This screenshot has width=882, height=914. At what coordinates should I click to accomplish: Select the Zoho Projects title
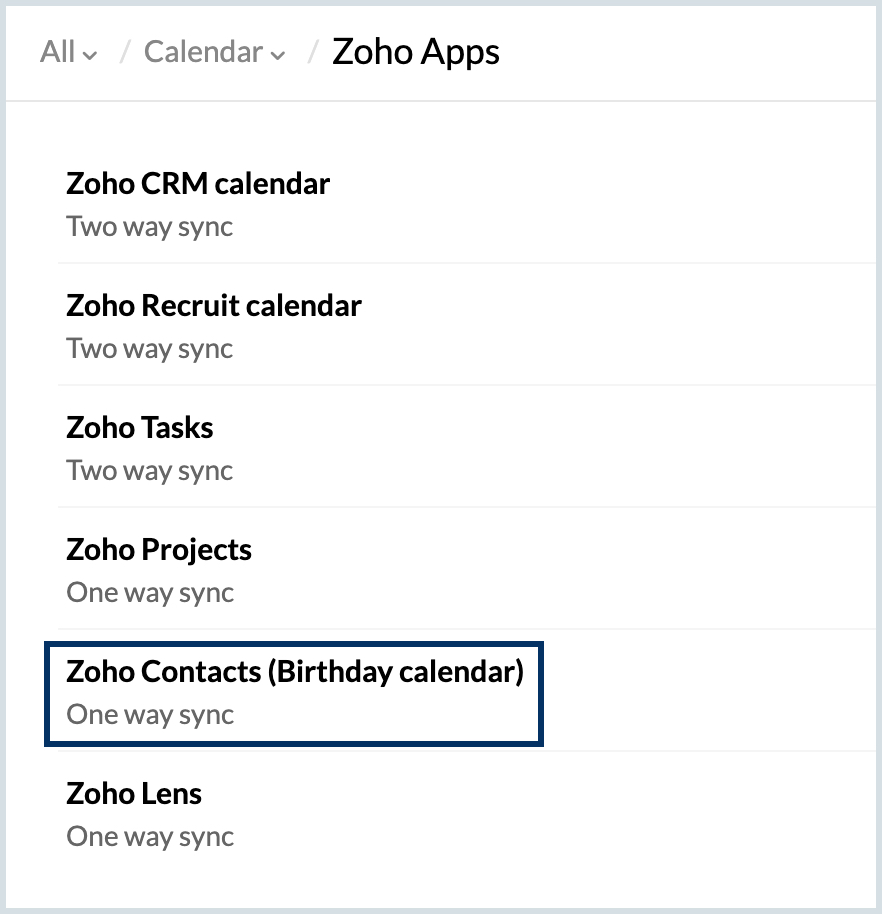(159, 550)
